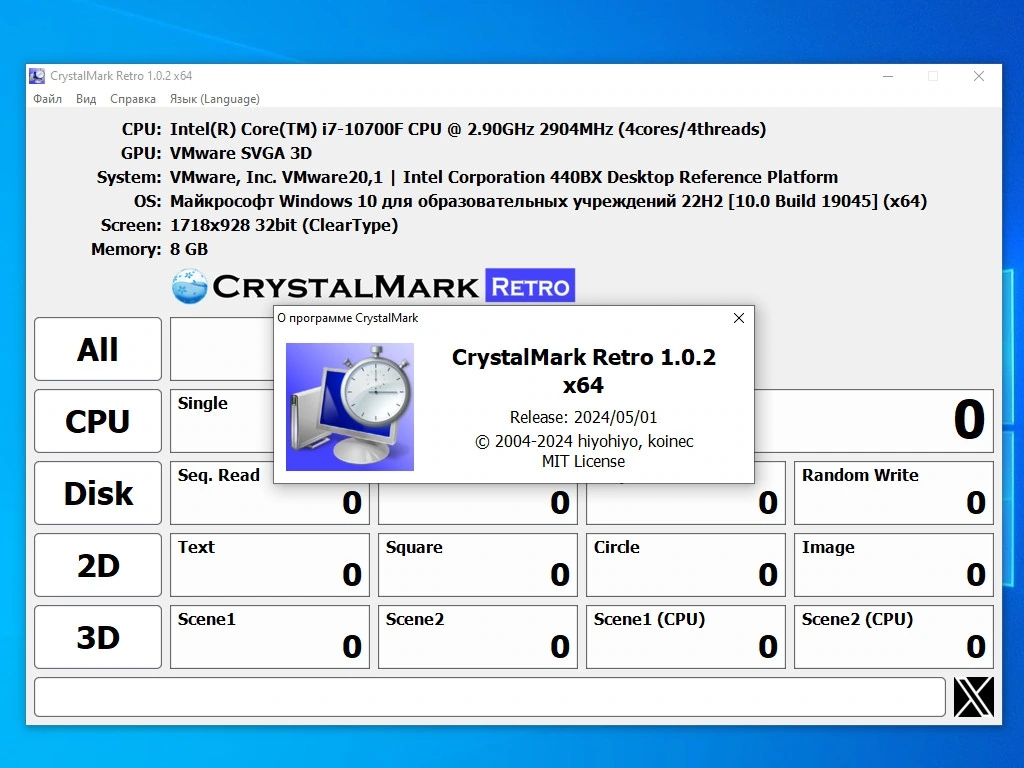
Task: Click the Scene2 3D score box
Action: click(x=477, y=637)
